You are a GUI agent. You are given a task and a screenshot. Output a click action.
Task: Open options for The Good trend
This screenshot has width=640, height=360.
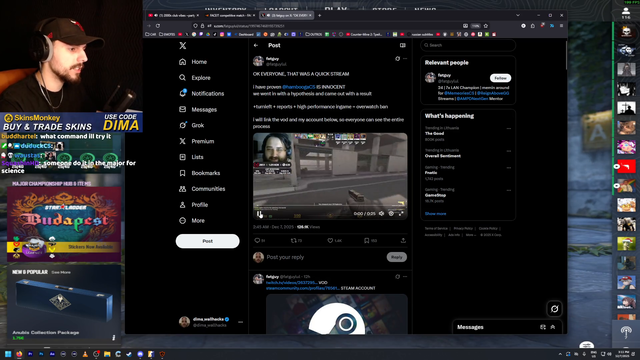(x=509, y=129)
